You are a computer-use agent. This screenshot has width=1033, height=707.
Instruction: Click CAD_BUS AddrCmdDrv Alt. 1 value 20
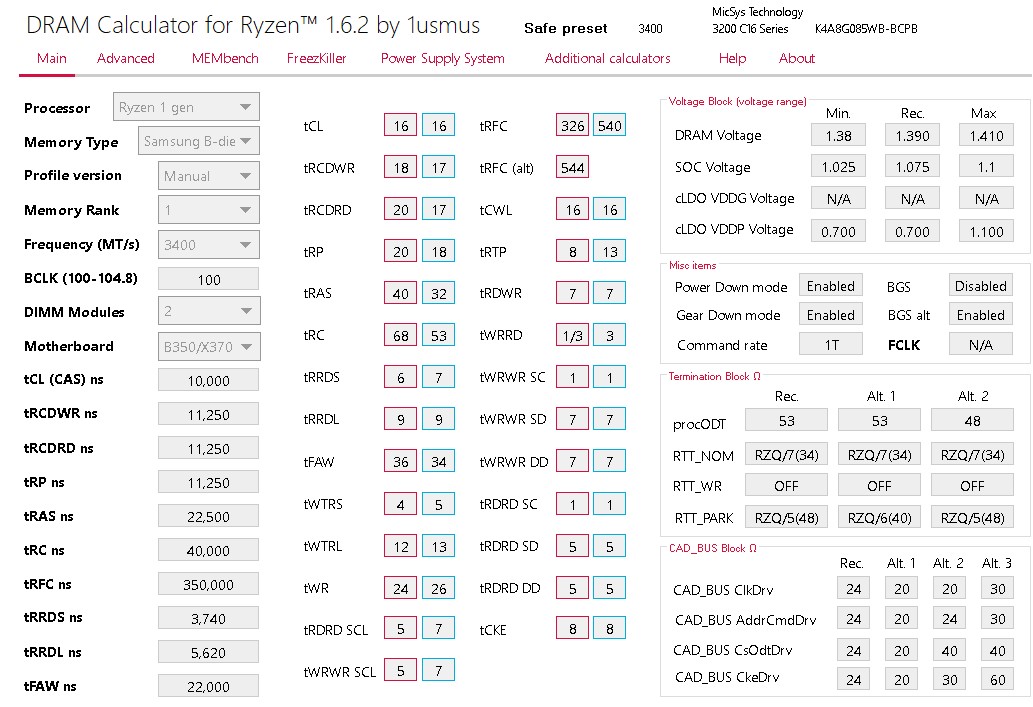[x=902, y=619]
